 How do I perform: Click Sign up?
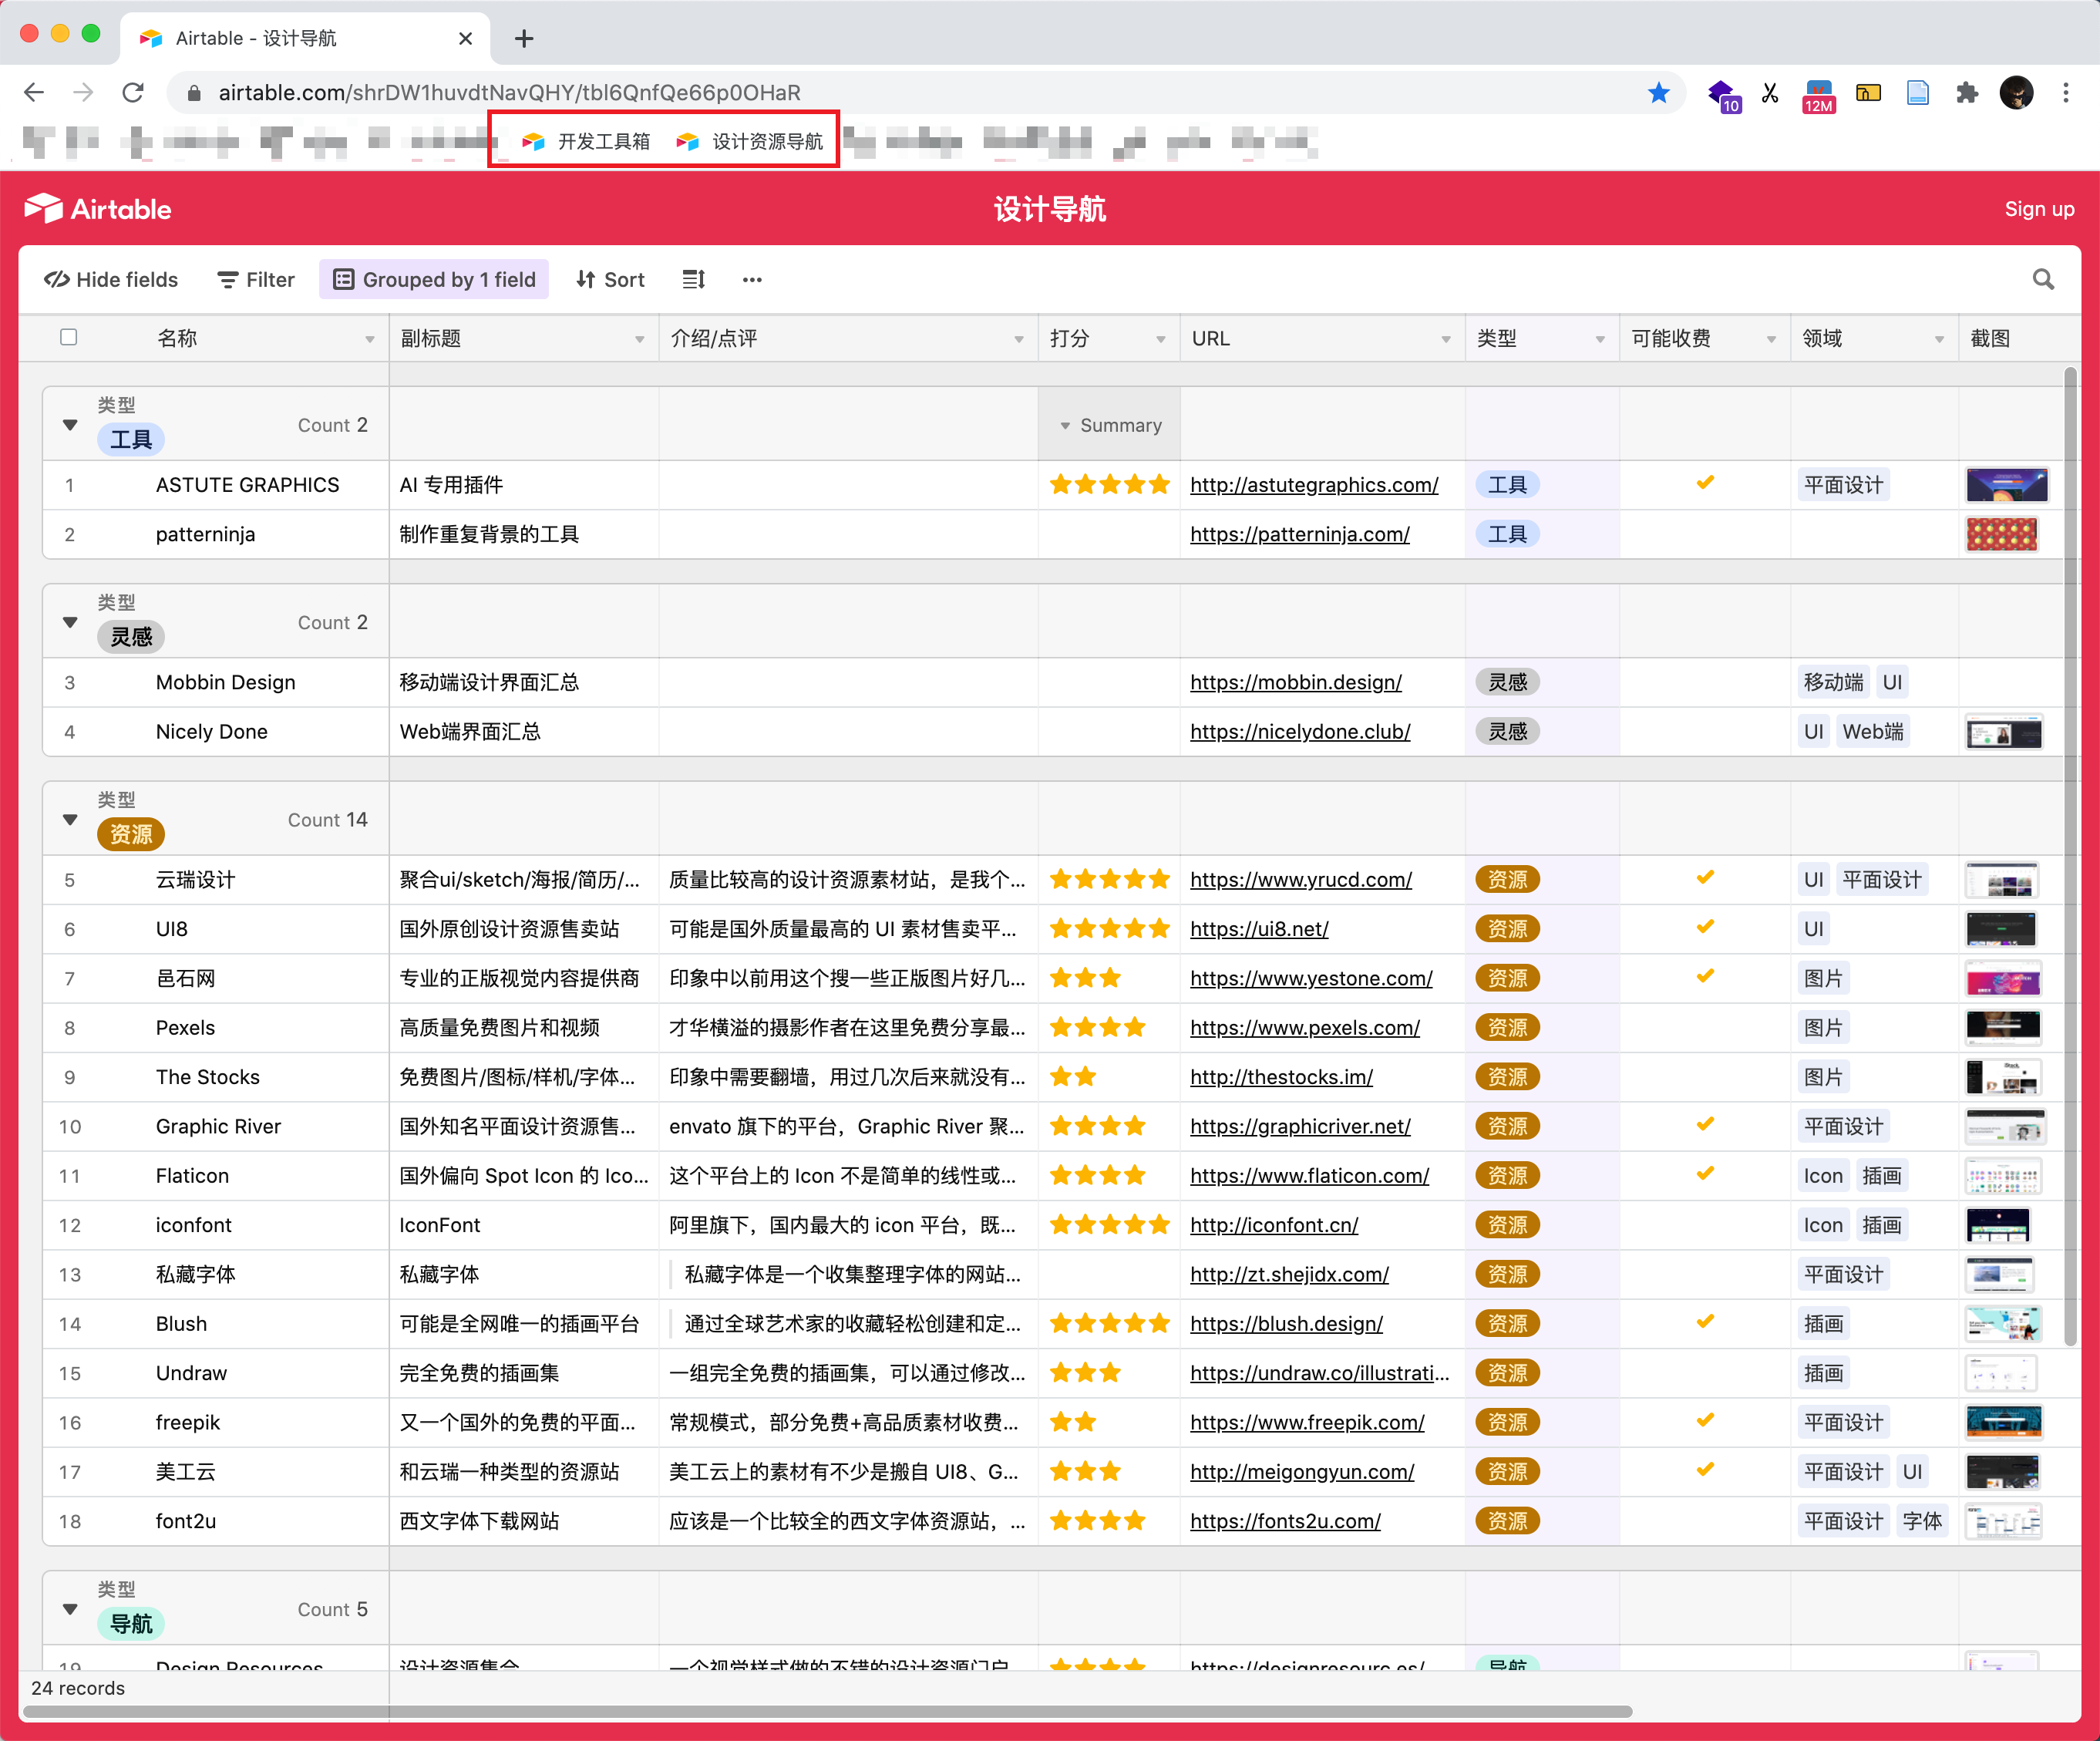pos(2038,209)
